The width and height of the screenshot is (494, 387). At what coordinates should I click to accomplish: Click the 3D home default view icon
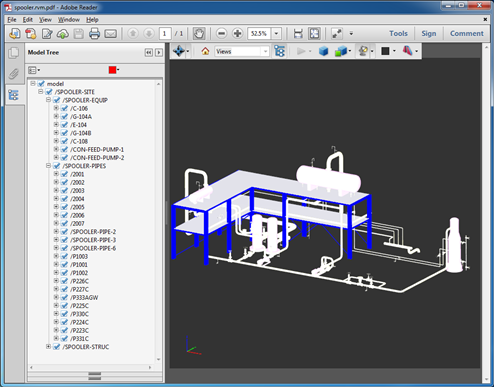[205, 51]
